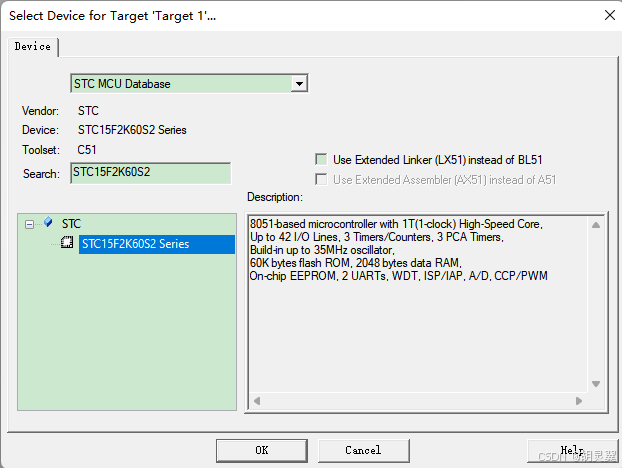The height and width of the screenshot is (468, 622).
Task: Click the Device value 'STC15F2K60S2 Series' text
Action: 132,130
